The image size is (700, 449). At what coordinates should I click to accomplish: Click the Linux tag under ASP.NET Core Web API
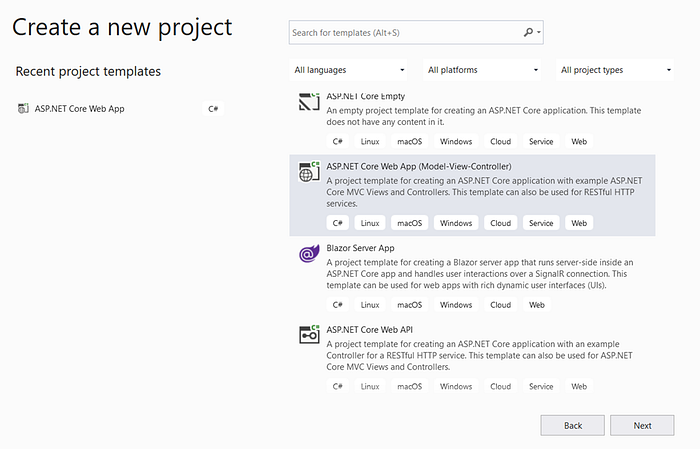click(x=370, y=386)
